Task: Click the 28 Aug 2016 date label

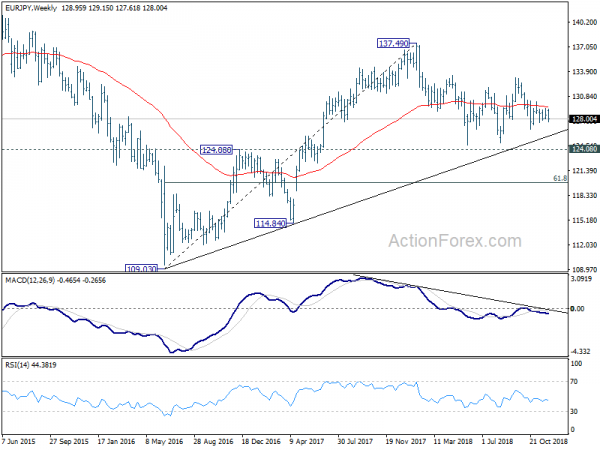Action: coord(213,441)
